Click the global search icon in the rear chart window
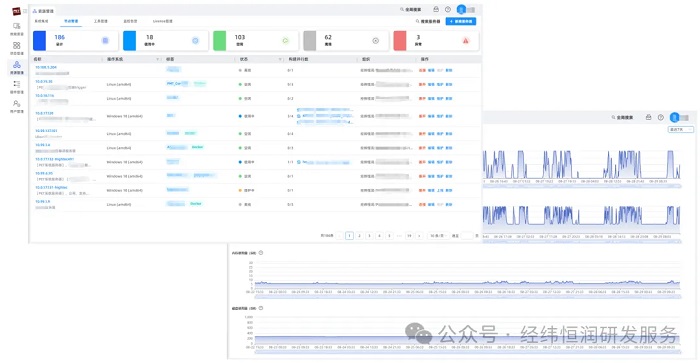The image size is (700, 363). (613, 117)
